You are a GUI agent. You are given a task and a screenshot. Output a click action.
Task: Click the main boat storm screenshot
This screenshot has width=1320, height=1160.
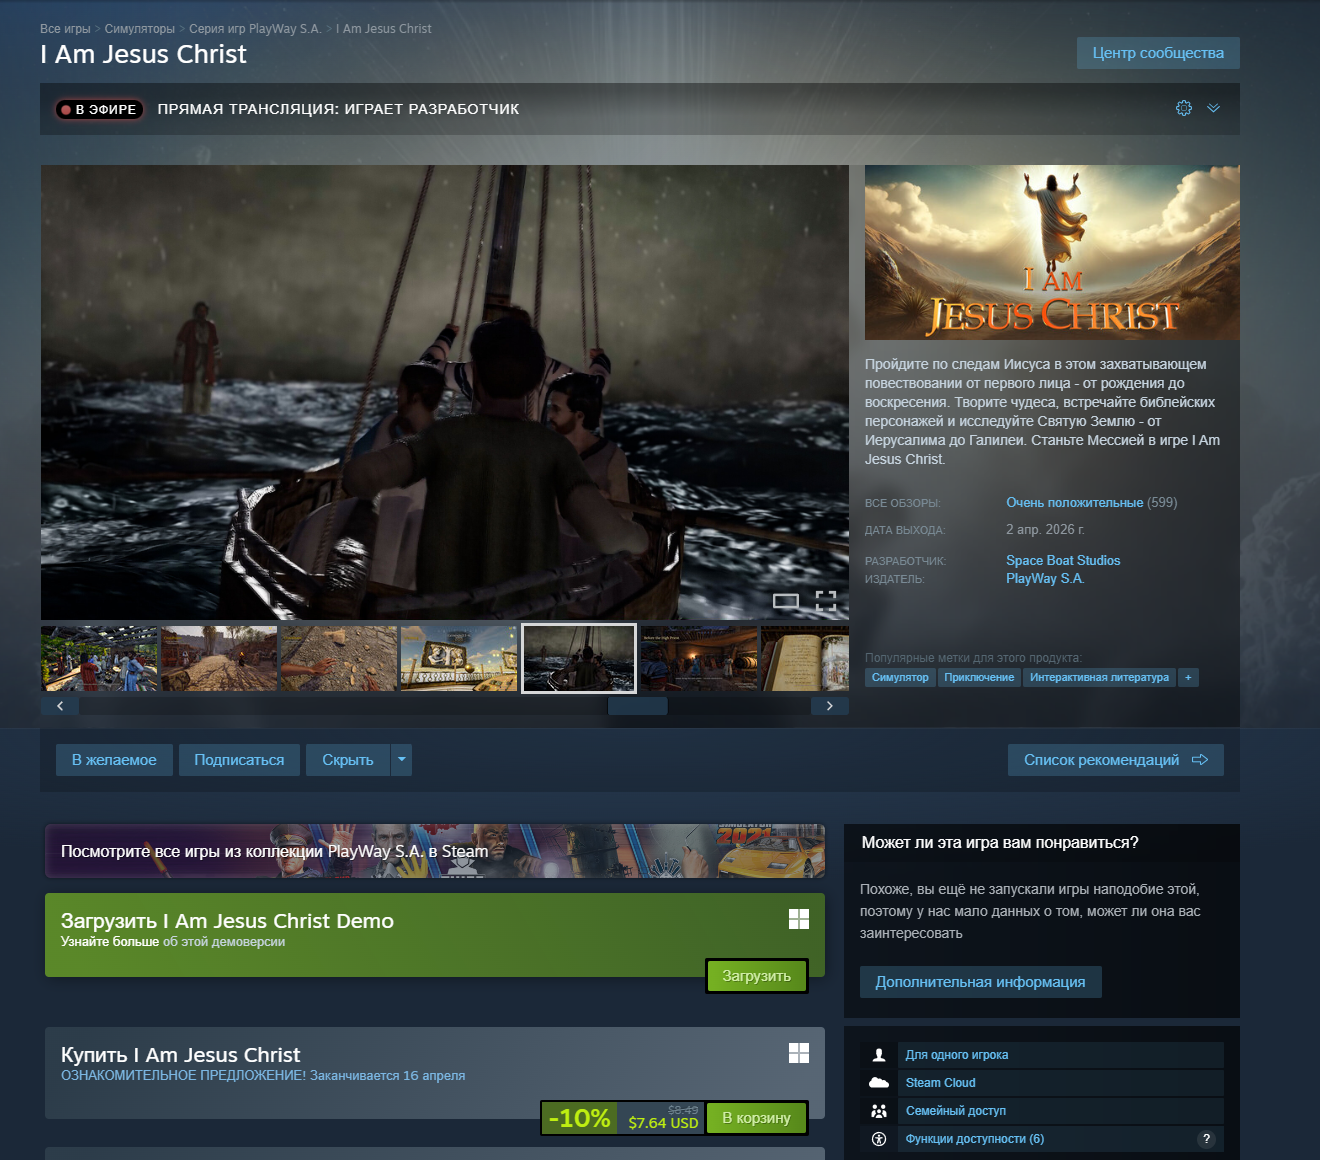(445, 392)
